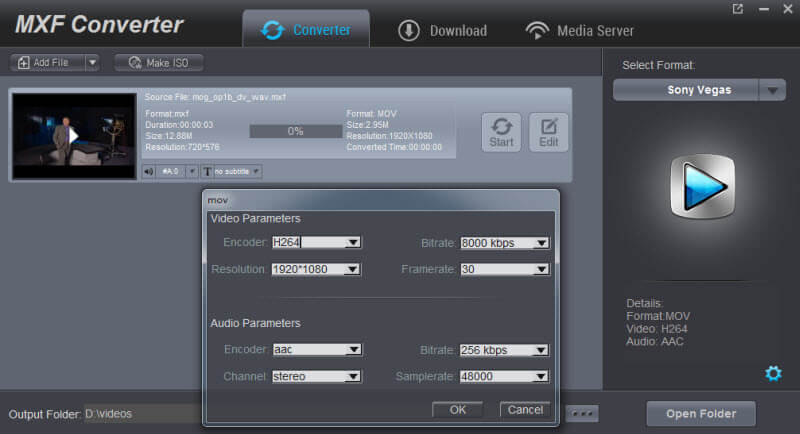Click the 0% conversion progress bar
Image resolution: width=800 pixels, height=434 pixels.
pos(295,132)
